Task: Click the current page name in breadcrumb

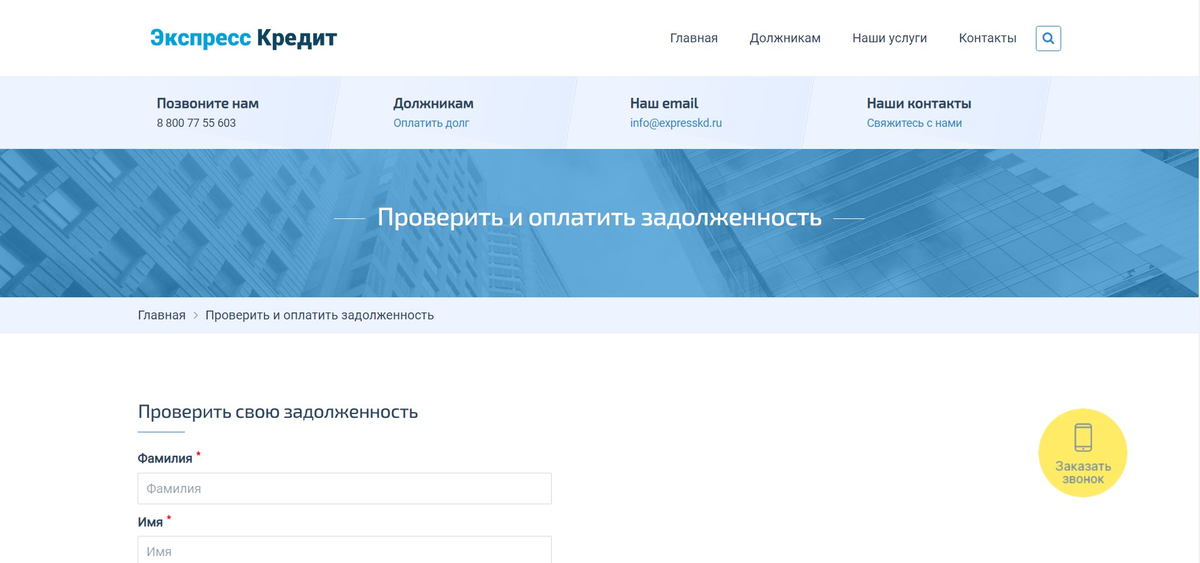Action: coord(319,315)
